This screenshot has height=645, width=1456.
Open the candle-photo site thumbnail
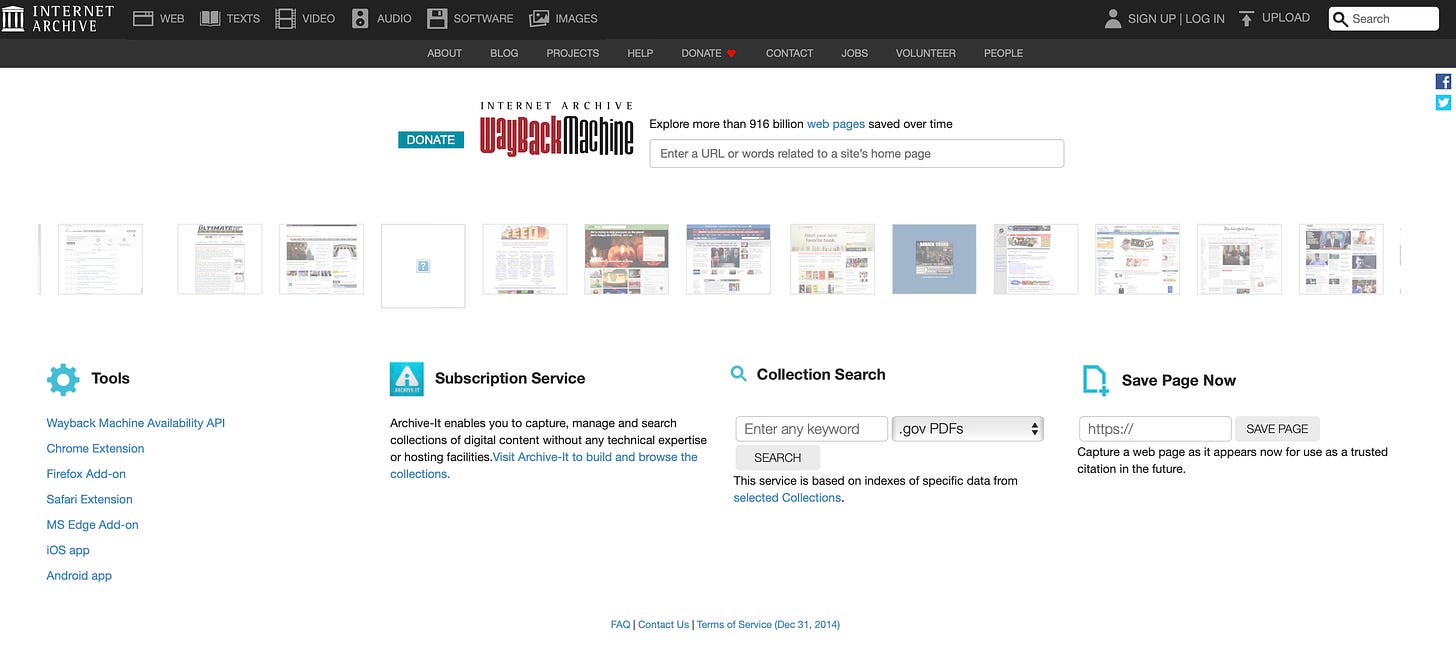(627, 259)
